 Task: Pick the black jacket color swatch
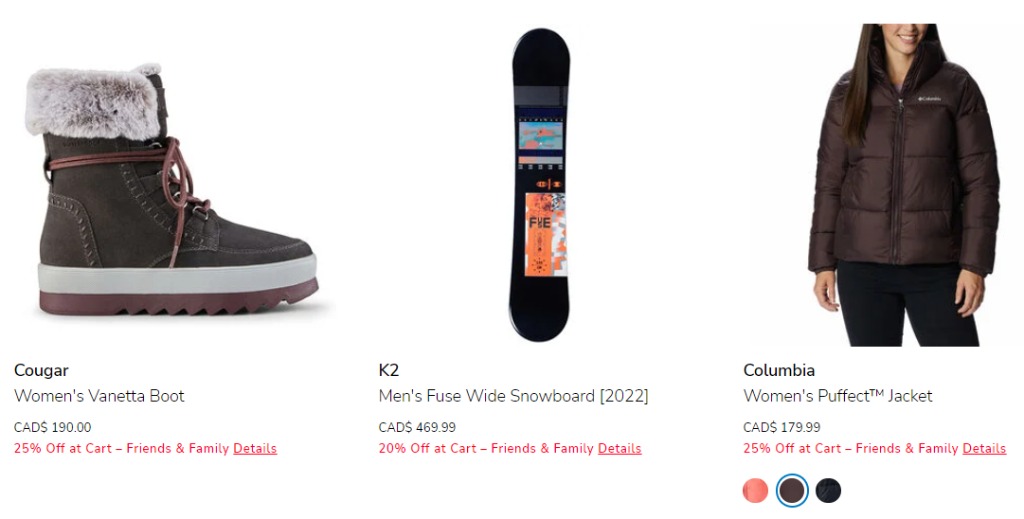click(x=828, y=490)
